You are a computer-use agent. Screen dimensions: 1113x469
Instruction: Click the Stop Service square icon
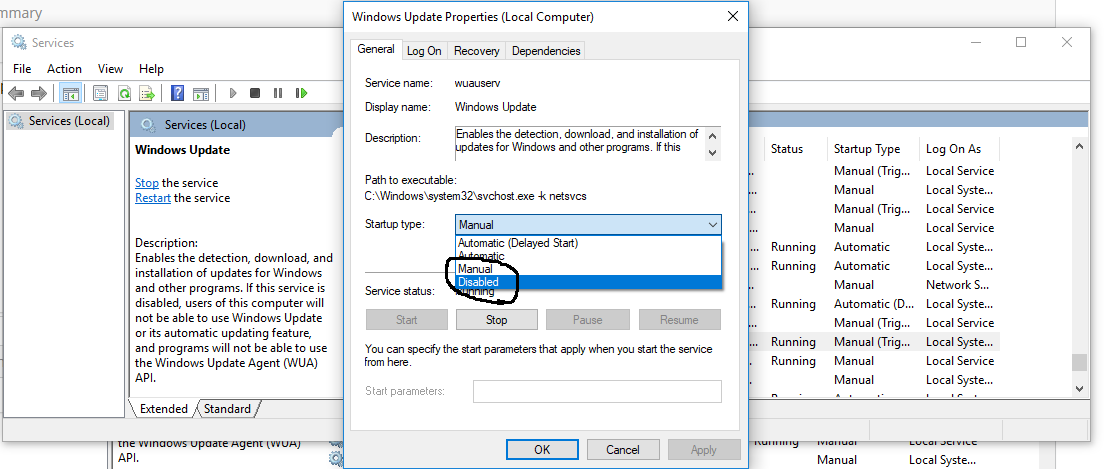click(x=255, y=93)
